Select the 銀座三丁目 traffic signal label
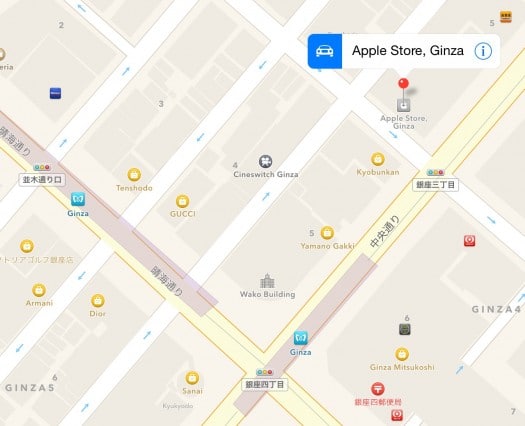Viewport: 525px width, 426px height. [x=435, y=185]
